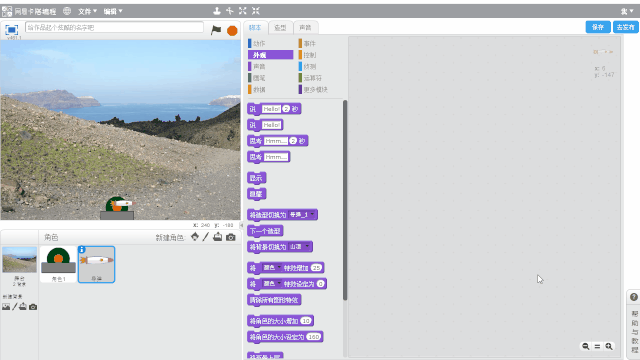Paint a new backdrop icon
640x360 pixels.
(15, 307)
